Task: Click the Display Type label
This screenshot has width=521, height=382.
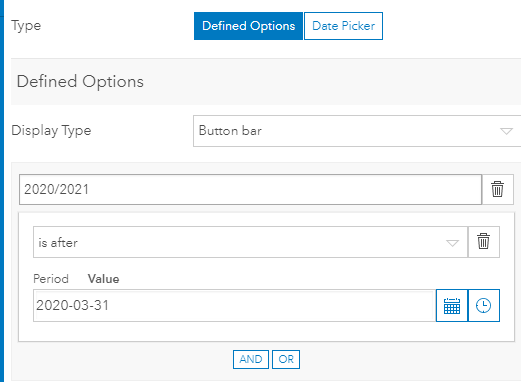Action: (x=51, y=131)
